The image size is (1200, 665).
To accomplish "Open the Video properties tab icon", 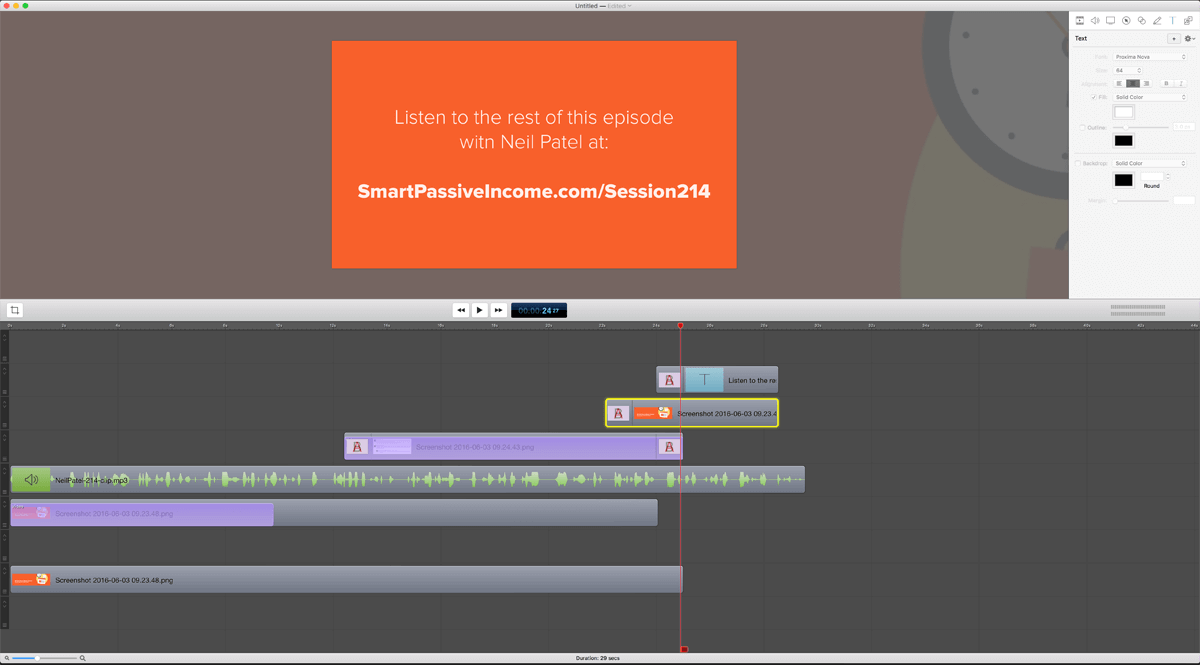I will tap(1080, 20).
